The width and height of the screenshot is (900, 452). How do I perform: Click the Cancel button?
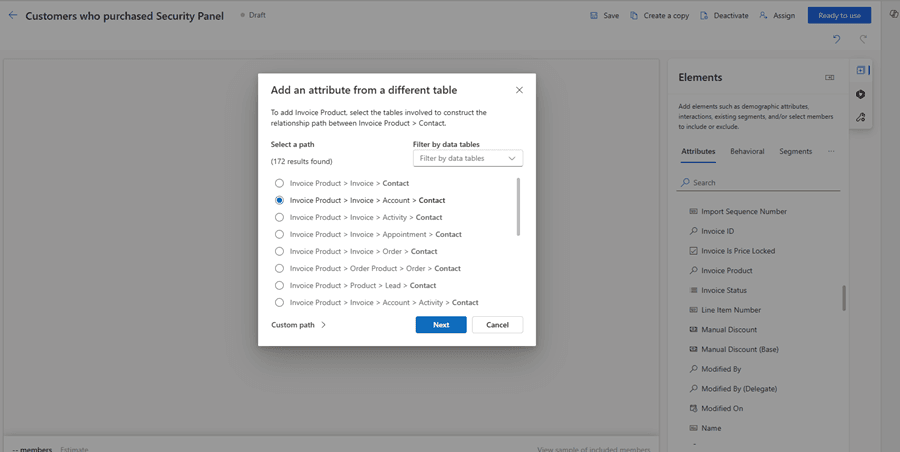click(497, 325)
